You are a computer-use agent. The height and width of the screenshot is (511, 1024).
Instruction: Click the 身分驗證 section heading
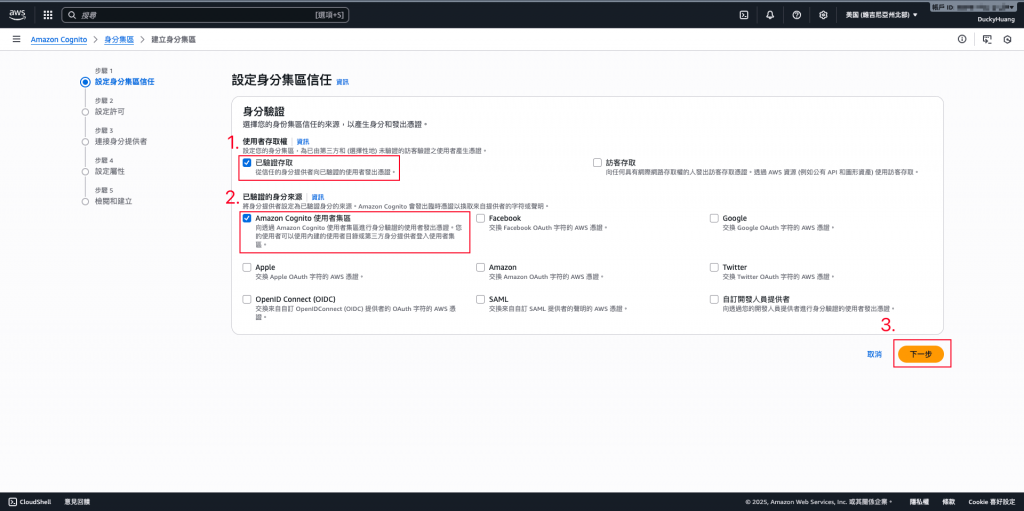coord(263,112)
